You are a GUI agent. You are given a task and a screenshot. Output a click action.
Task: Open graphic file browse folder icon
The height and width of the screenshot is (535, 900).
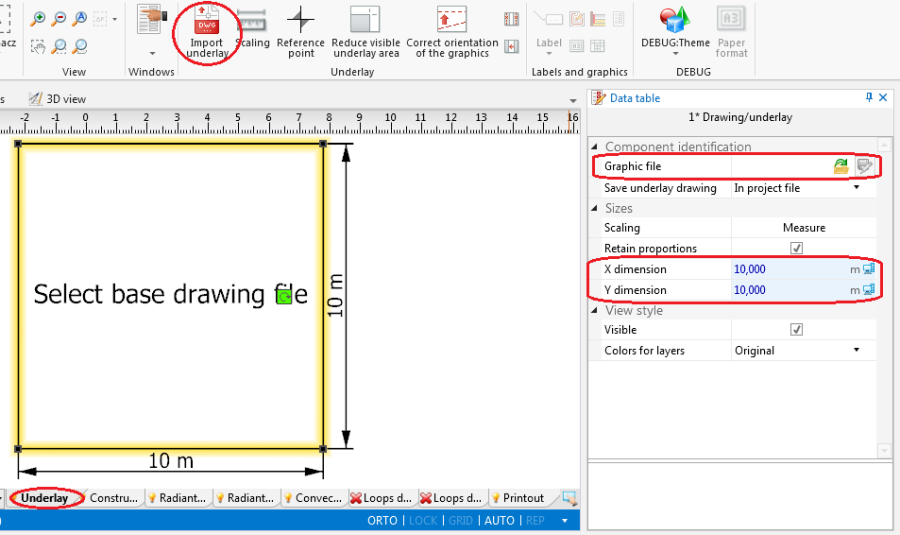click(x=841, y=166)
